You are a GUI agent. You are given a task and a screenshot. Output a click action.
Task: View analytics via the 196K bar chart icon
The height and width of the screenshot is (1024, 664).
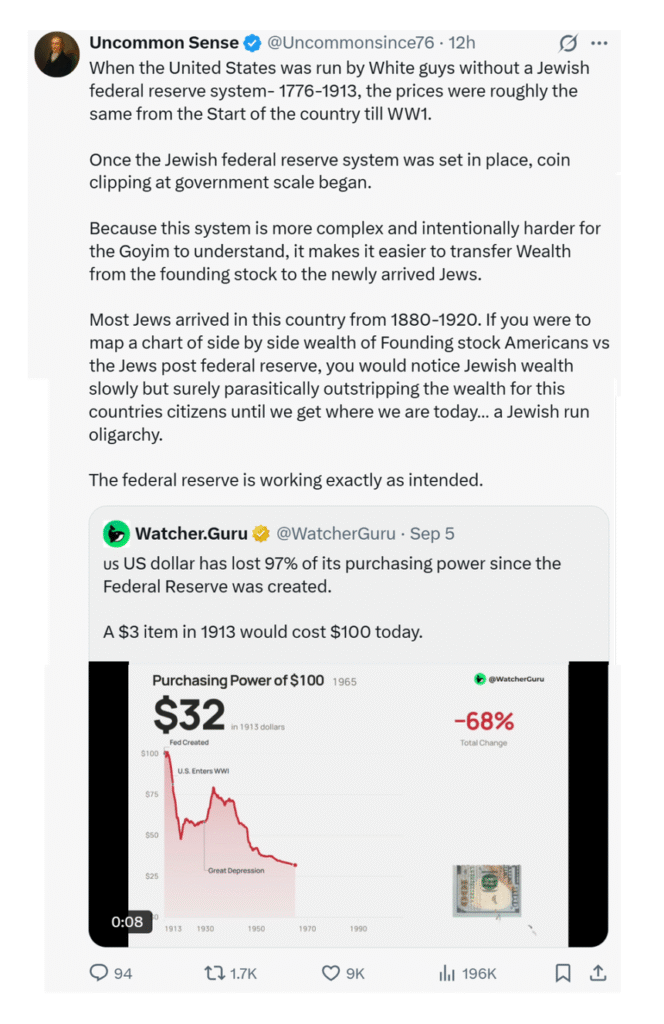447,973
